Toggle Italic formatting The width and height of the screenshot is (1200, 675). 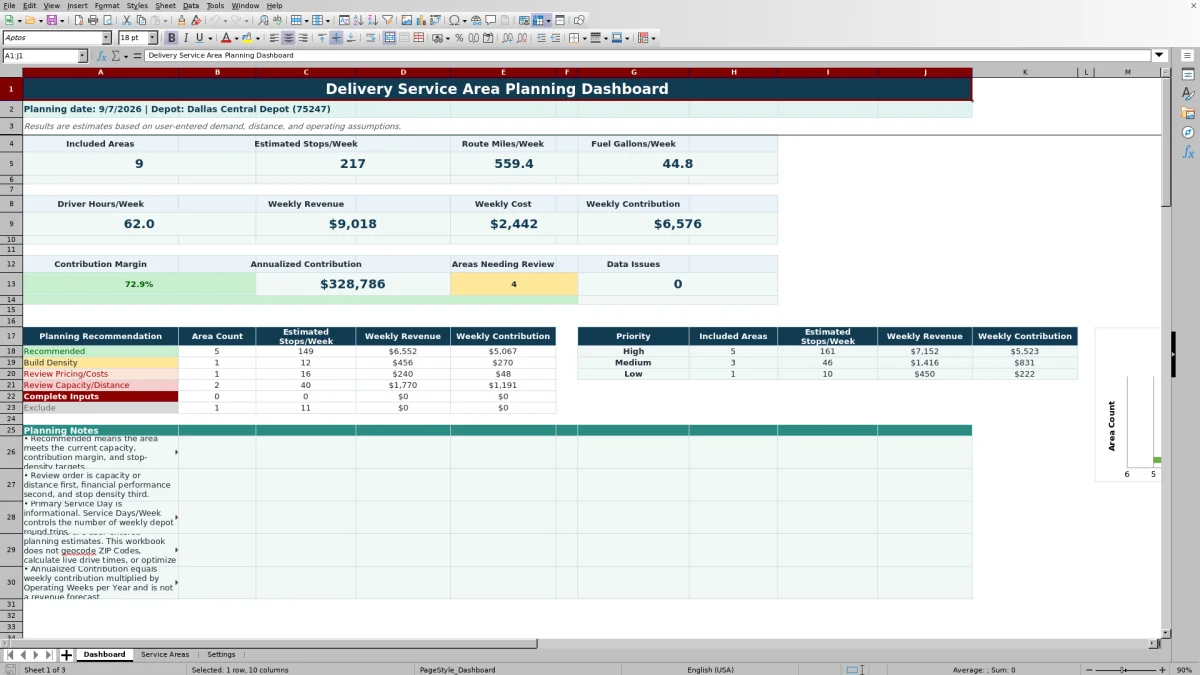185,38
